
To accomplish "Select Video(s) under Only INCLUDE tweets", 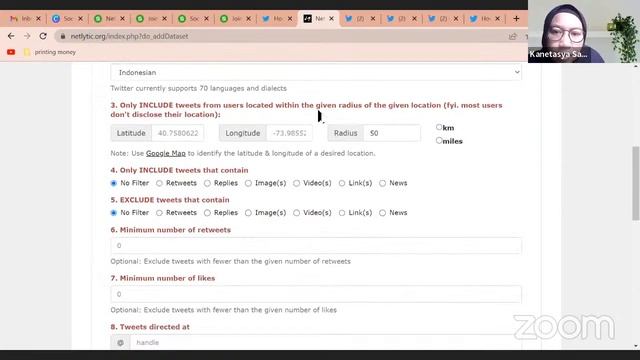I will point(296,183).
